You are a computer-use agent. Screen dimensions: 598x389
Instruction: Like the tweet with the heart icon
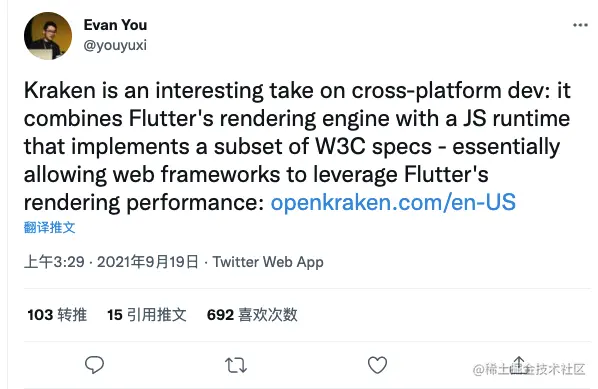[x=377, y=365]
